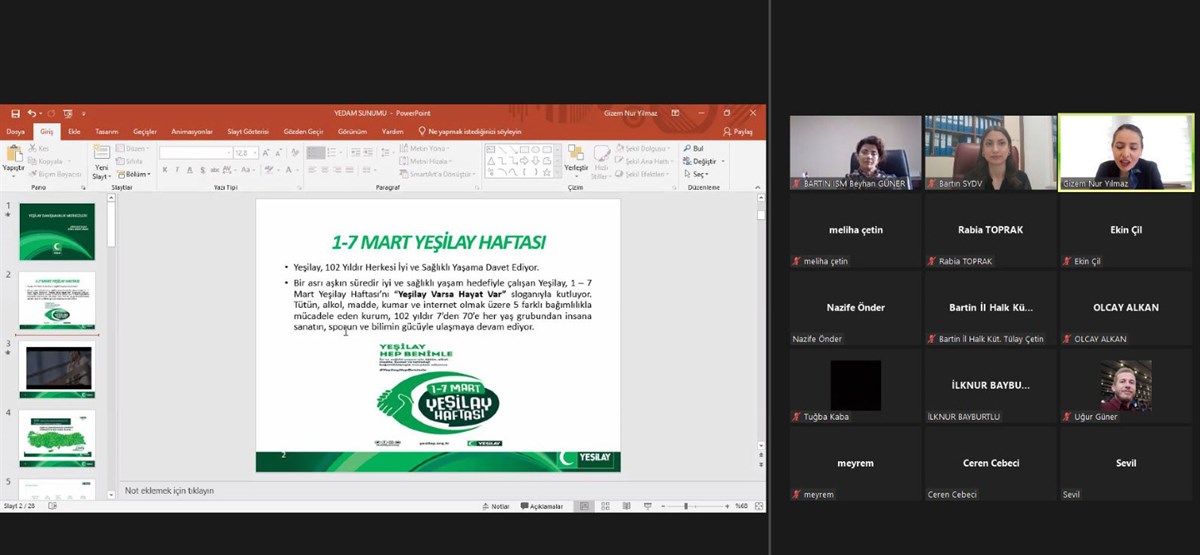Viewport: 1200px width, 555px height.
Task: Click 'Ne yapmak istediğinizi söyleyin' search box
Action: tap(469, 131)
